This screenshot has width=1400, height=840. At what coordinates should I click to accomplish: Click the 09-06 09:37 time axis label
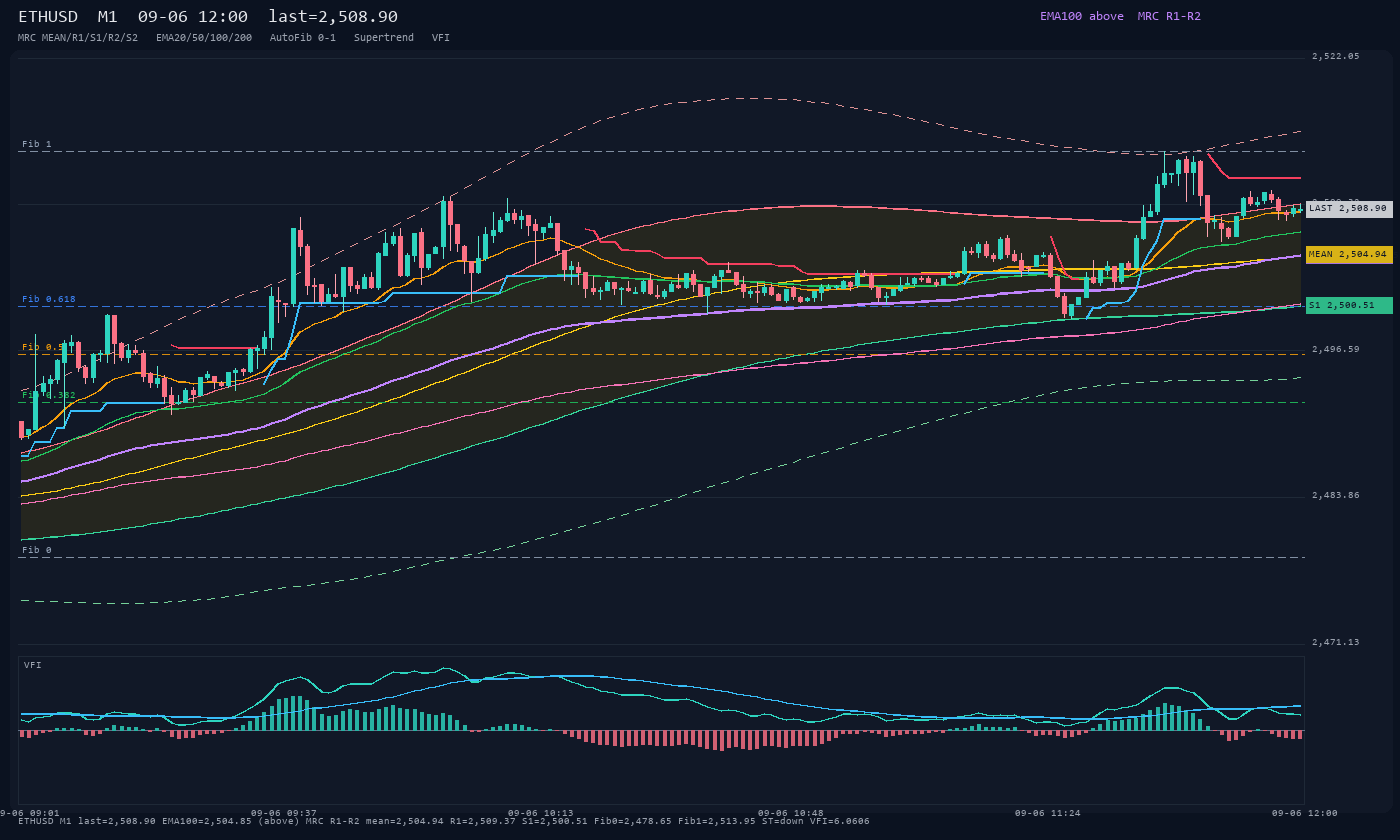[284, 813]
